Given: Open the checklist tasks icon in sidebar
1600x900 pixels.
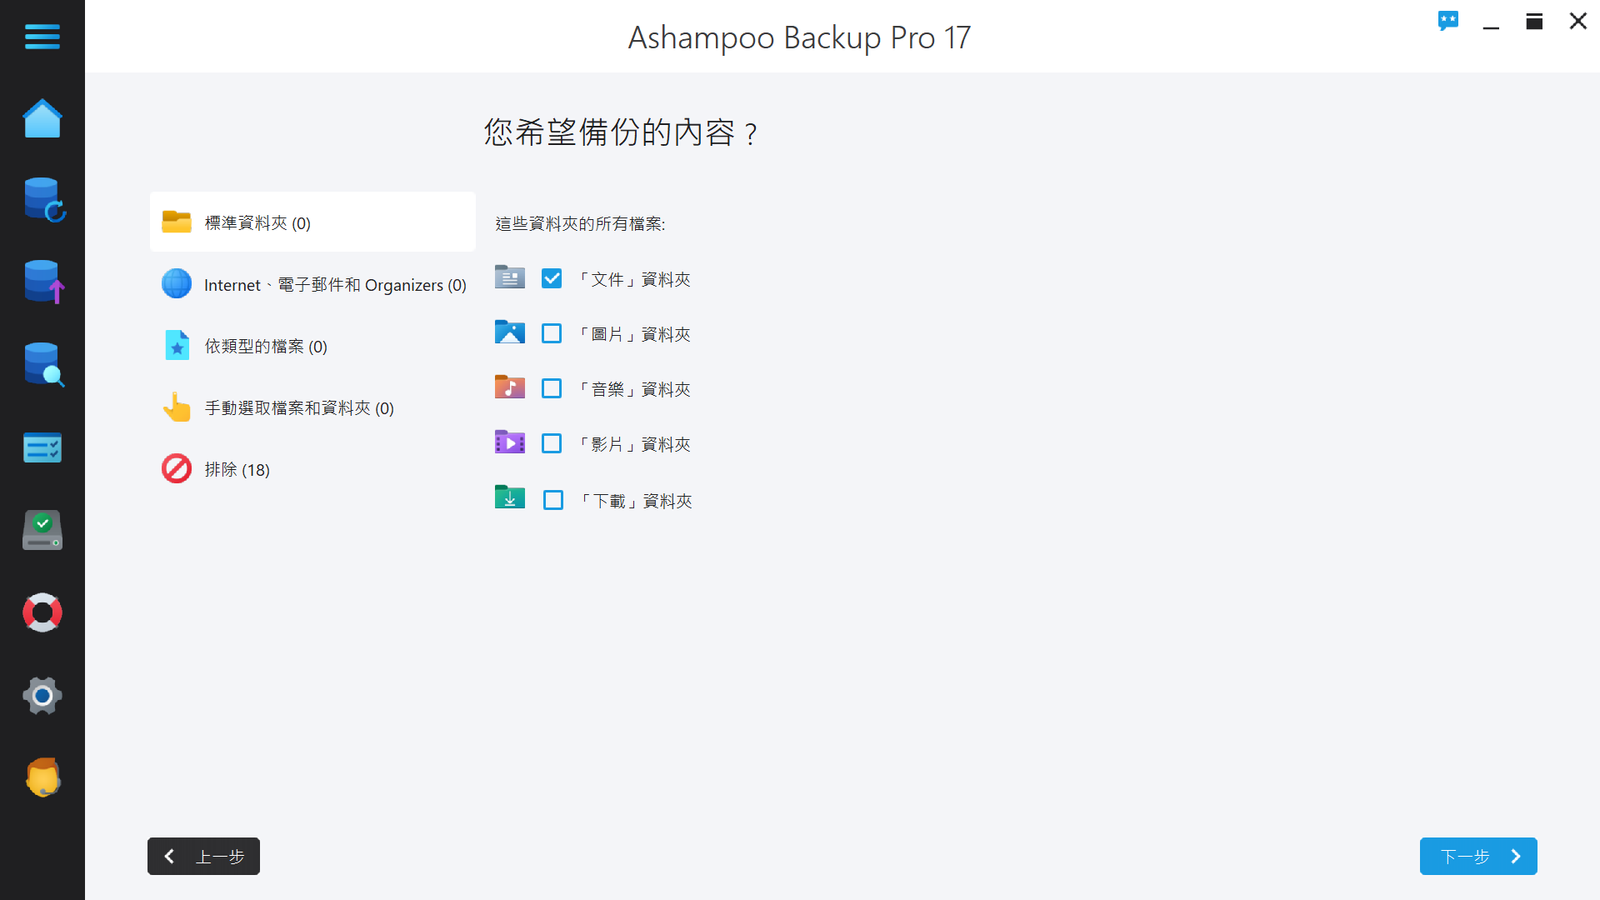Looking at the screenshot, I should tap(42, 448).
